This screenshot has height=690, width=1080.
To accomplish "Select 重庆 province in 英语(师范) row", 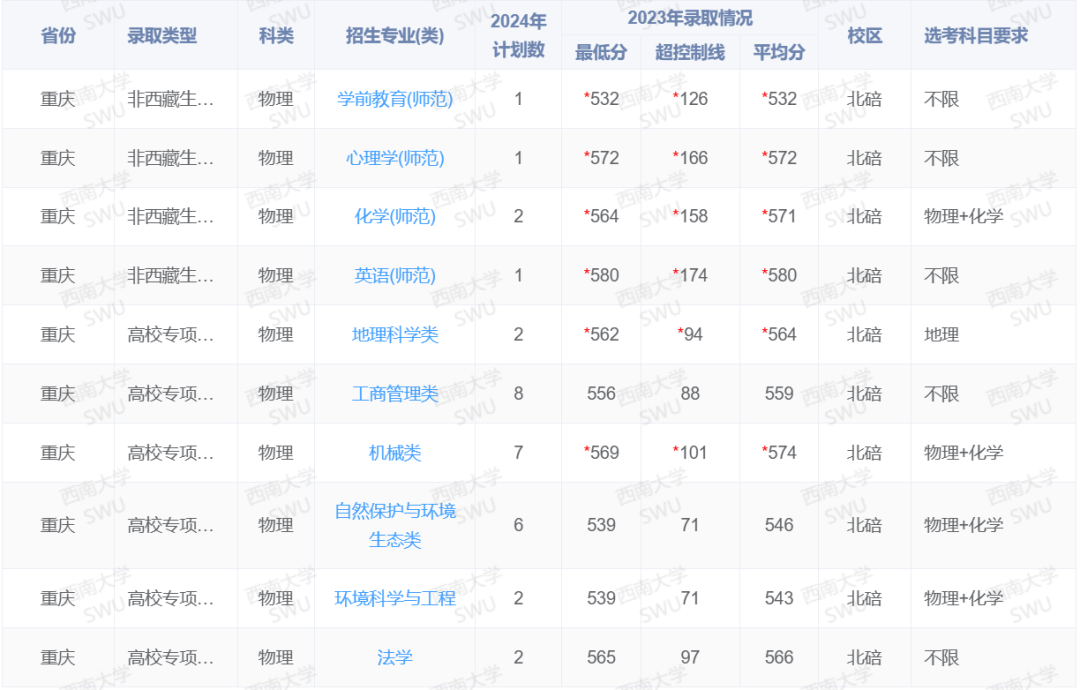I will pyautogui.click(x=58, y=275).
